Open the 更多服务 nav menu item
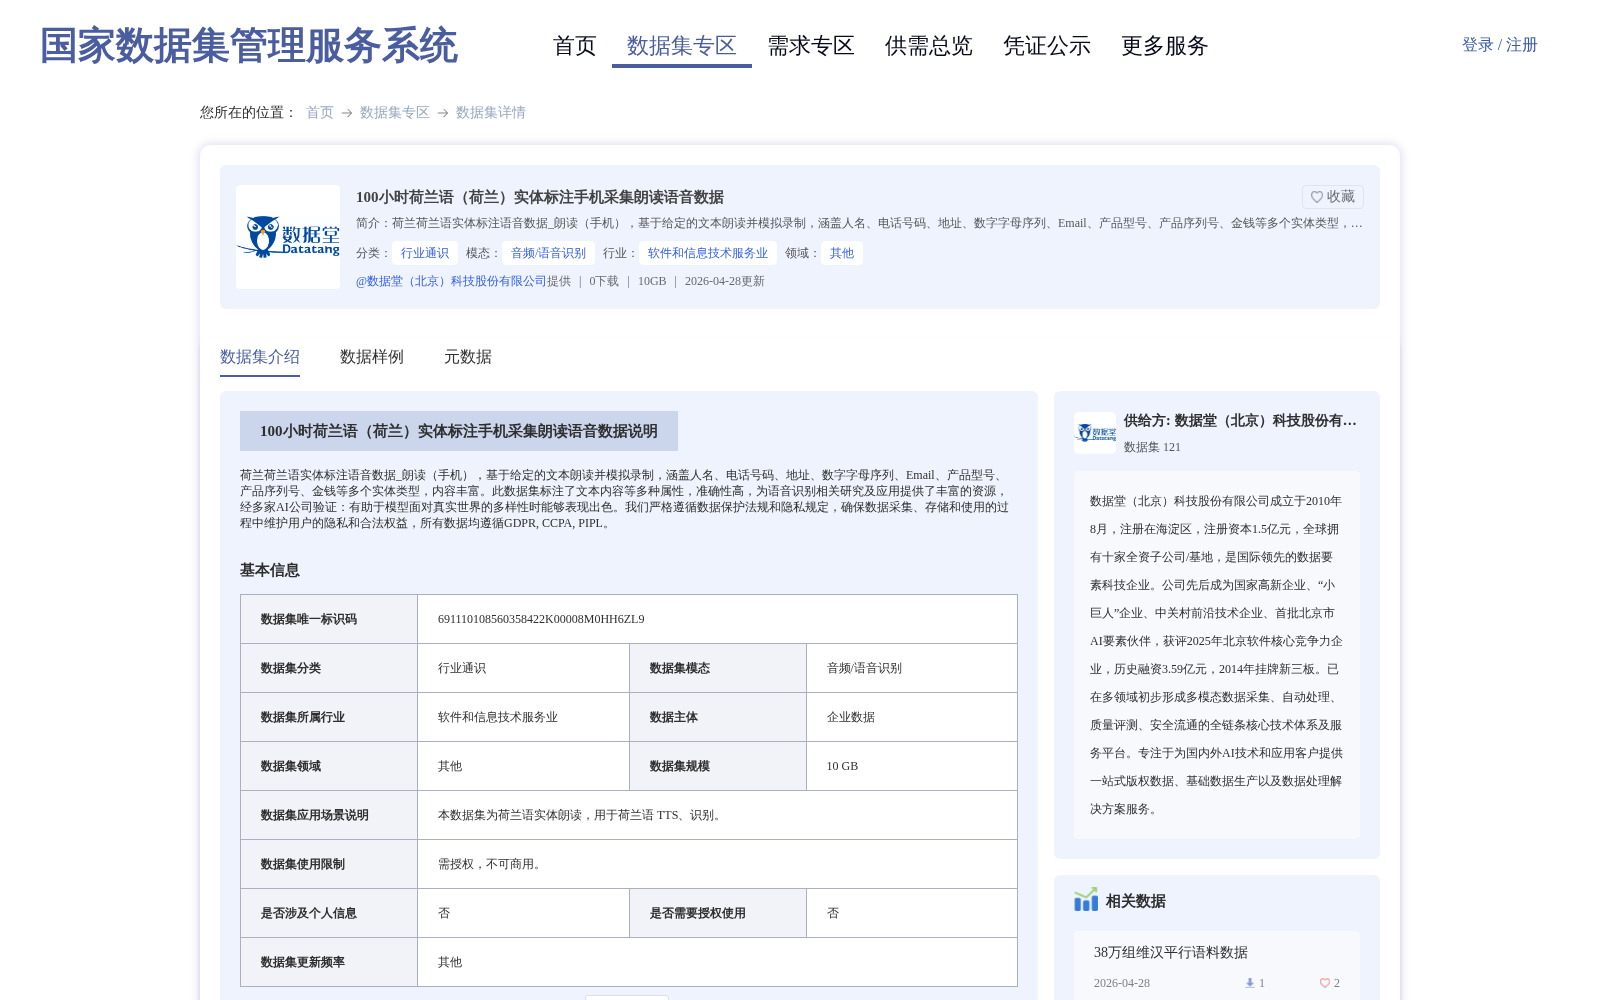Screen dimensions: 1600x1000 coord(1165,46)
